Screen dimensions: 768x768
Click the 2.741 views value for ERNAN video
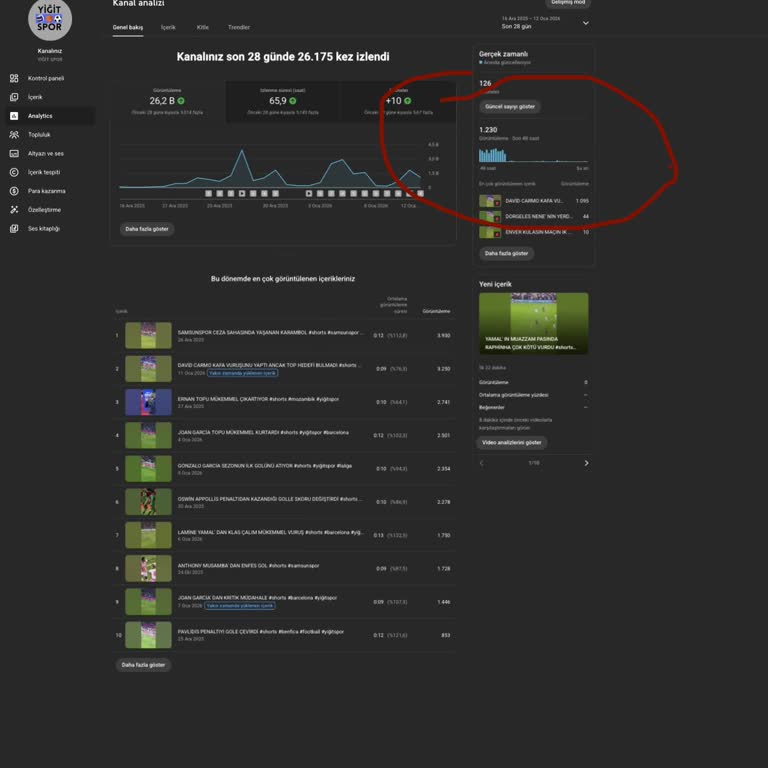pos(444,402)
